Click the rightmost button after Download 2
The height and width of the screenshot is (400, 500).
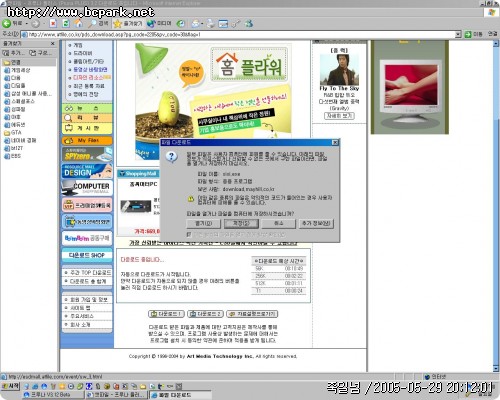pos(252,314)
